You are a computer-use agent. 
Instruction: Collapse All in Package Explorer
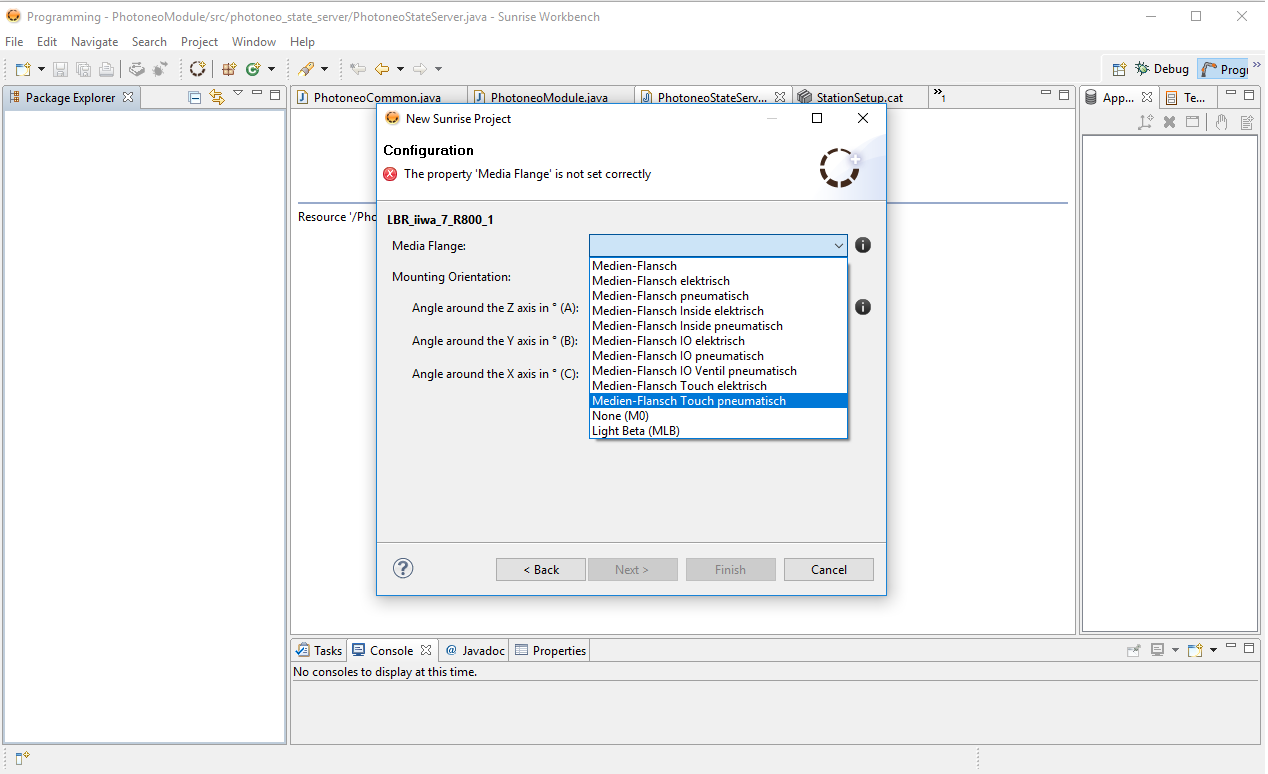tap(195, 97)
